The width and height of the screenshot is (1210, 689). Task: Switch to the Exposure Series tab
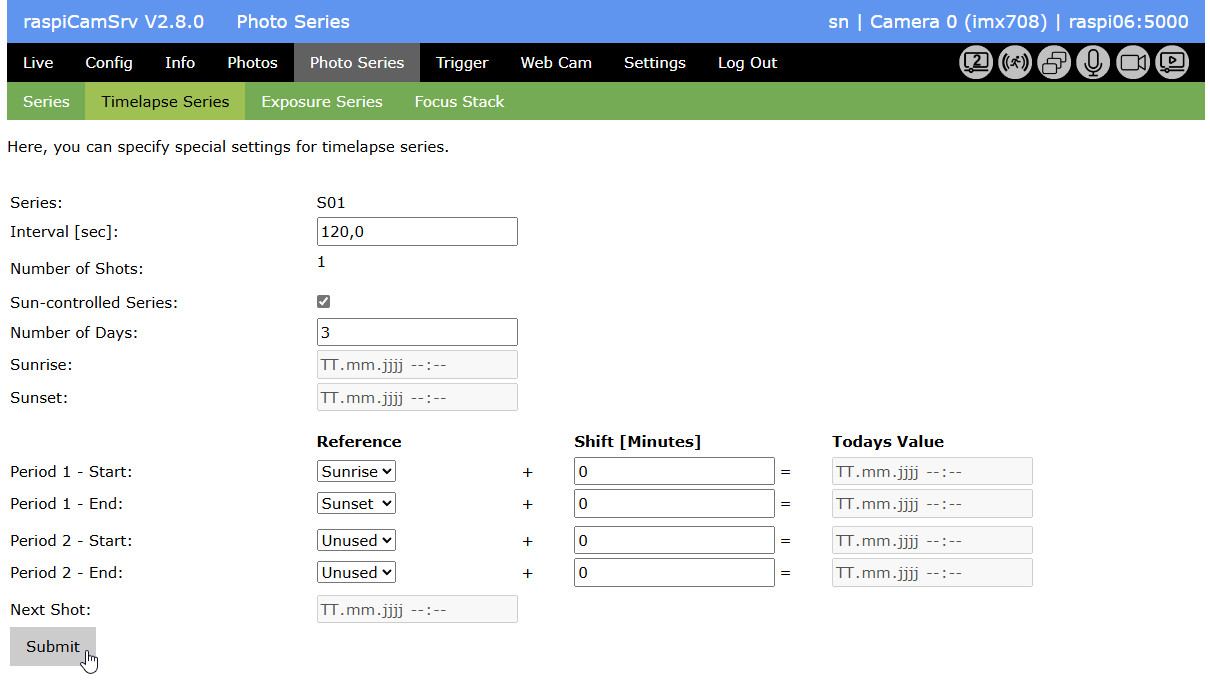click(321, 102)
